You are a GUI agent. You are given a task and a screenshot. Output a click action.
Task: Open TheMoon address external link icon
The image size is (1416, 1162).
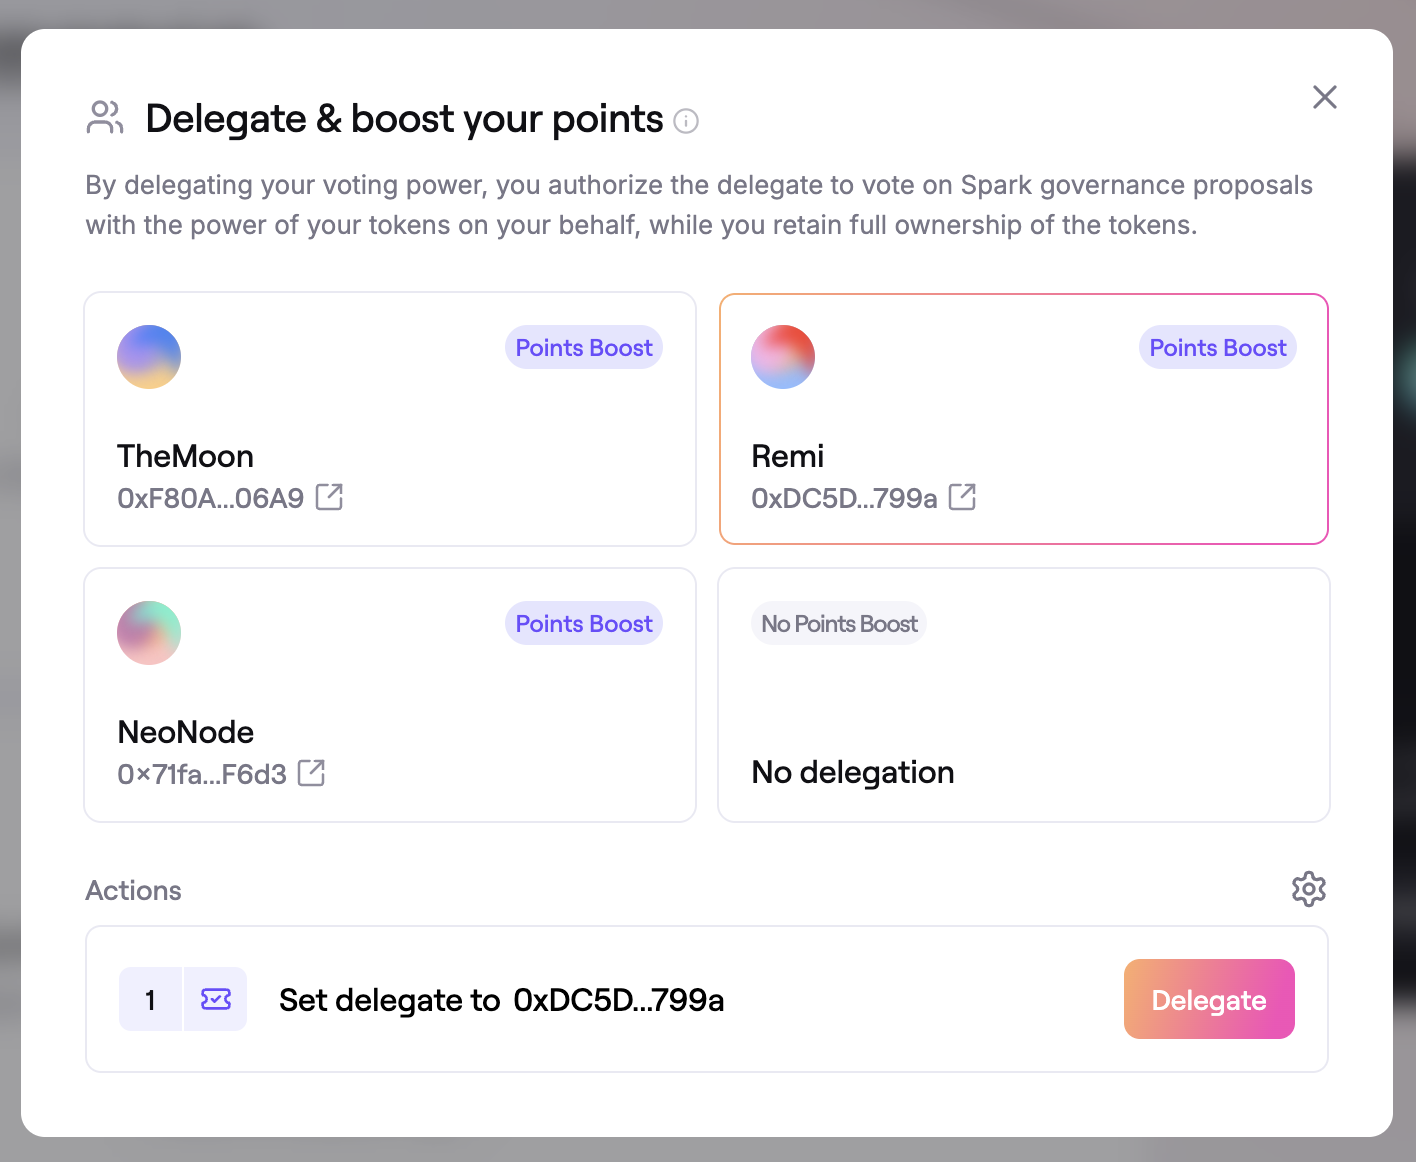pos(329,497)
